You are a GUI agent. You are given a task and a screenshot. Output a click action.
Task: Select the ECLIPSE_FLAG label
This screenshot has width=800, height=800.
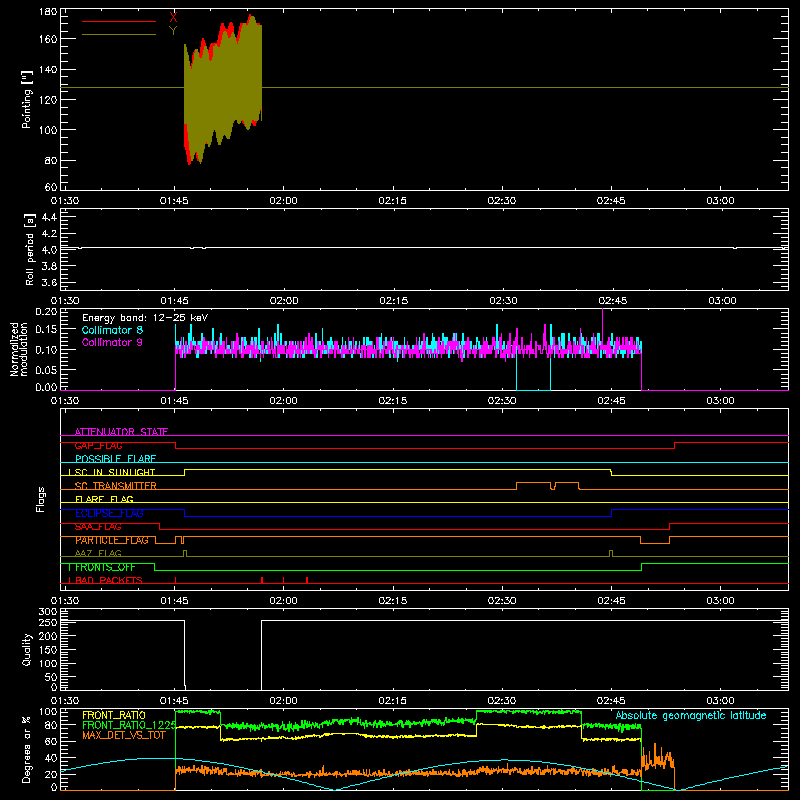pos(109,513)
